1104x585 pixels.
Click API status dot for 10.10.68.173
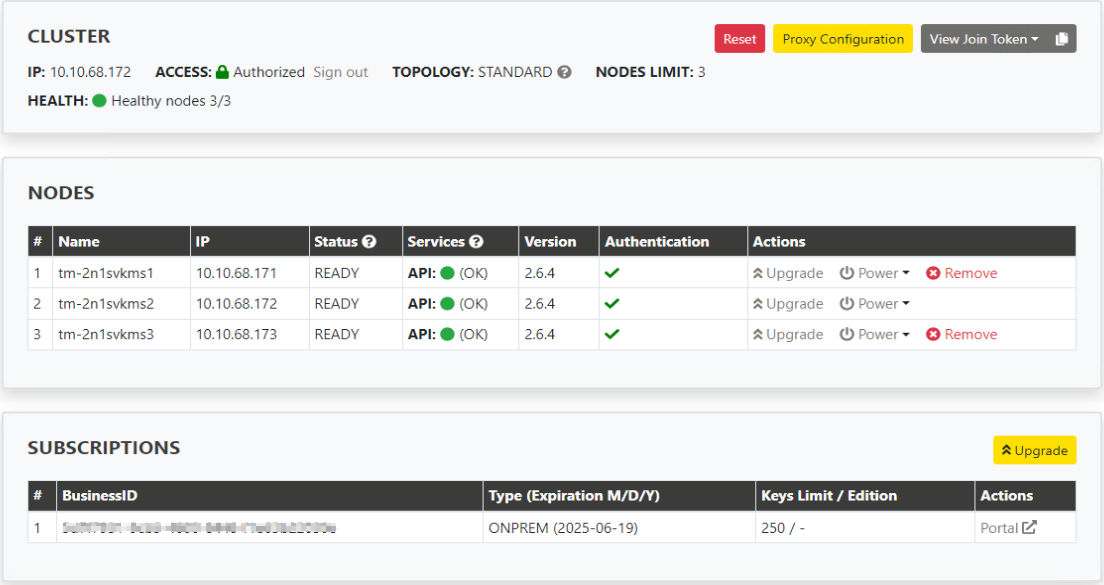[447, 334]
